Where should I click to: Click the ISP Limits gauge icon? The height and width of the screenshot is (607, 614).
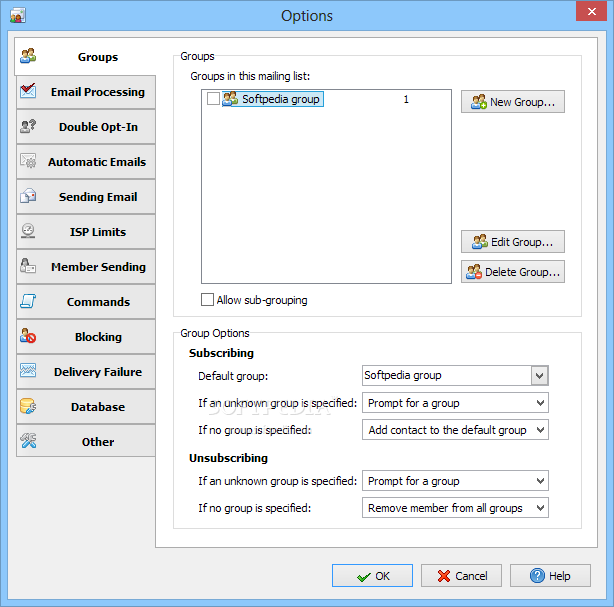point(28,231)
